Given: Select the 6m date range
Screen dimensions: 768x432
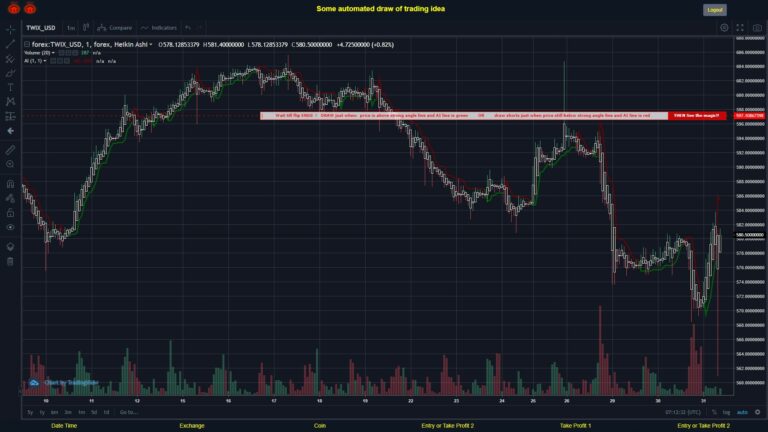Looking at the screenshot, I should coord(54,412).
